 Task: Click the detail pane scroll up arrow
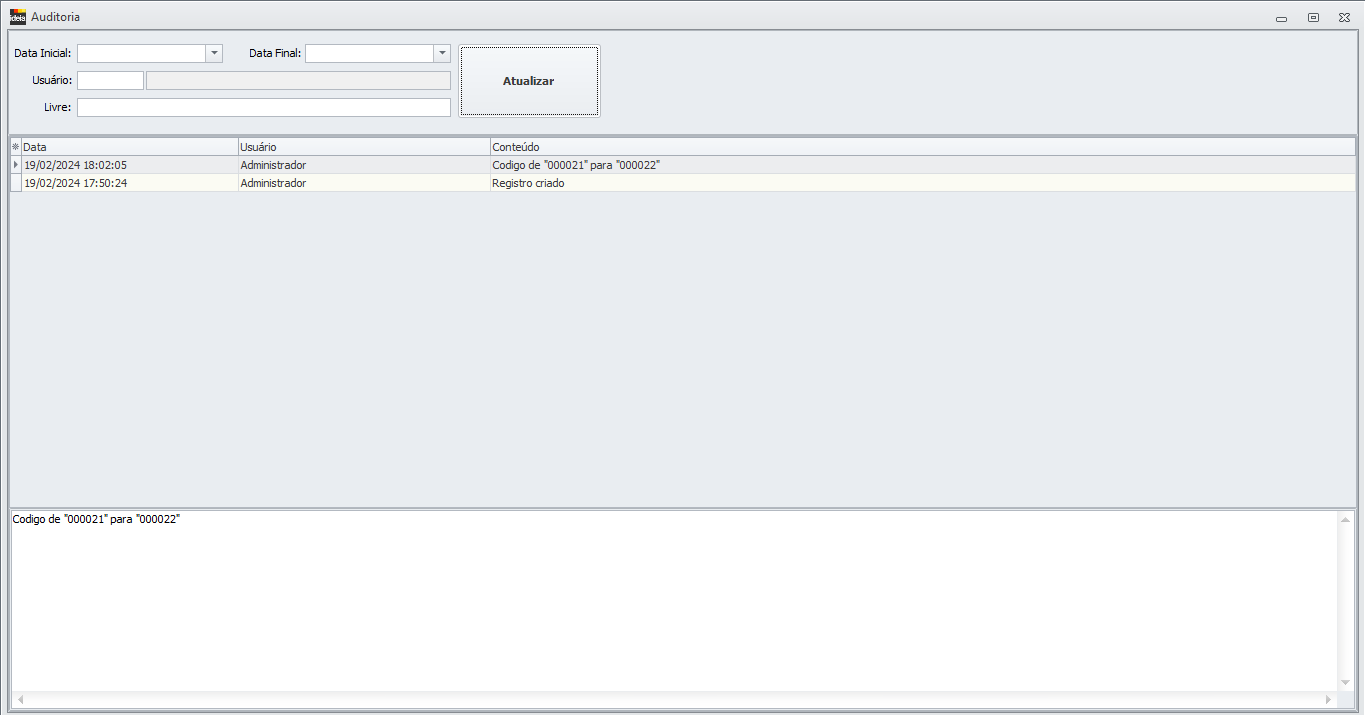(1345, 520)
